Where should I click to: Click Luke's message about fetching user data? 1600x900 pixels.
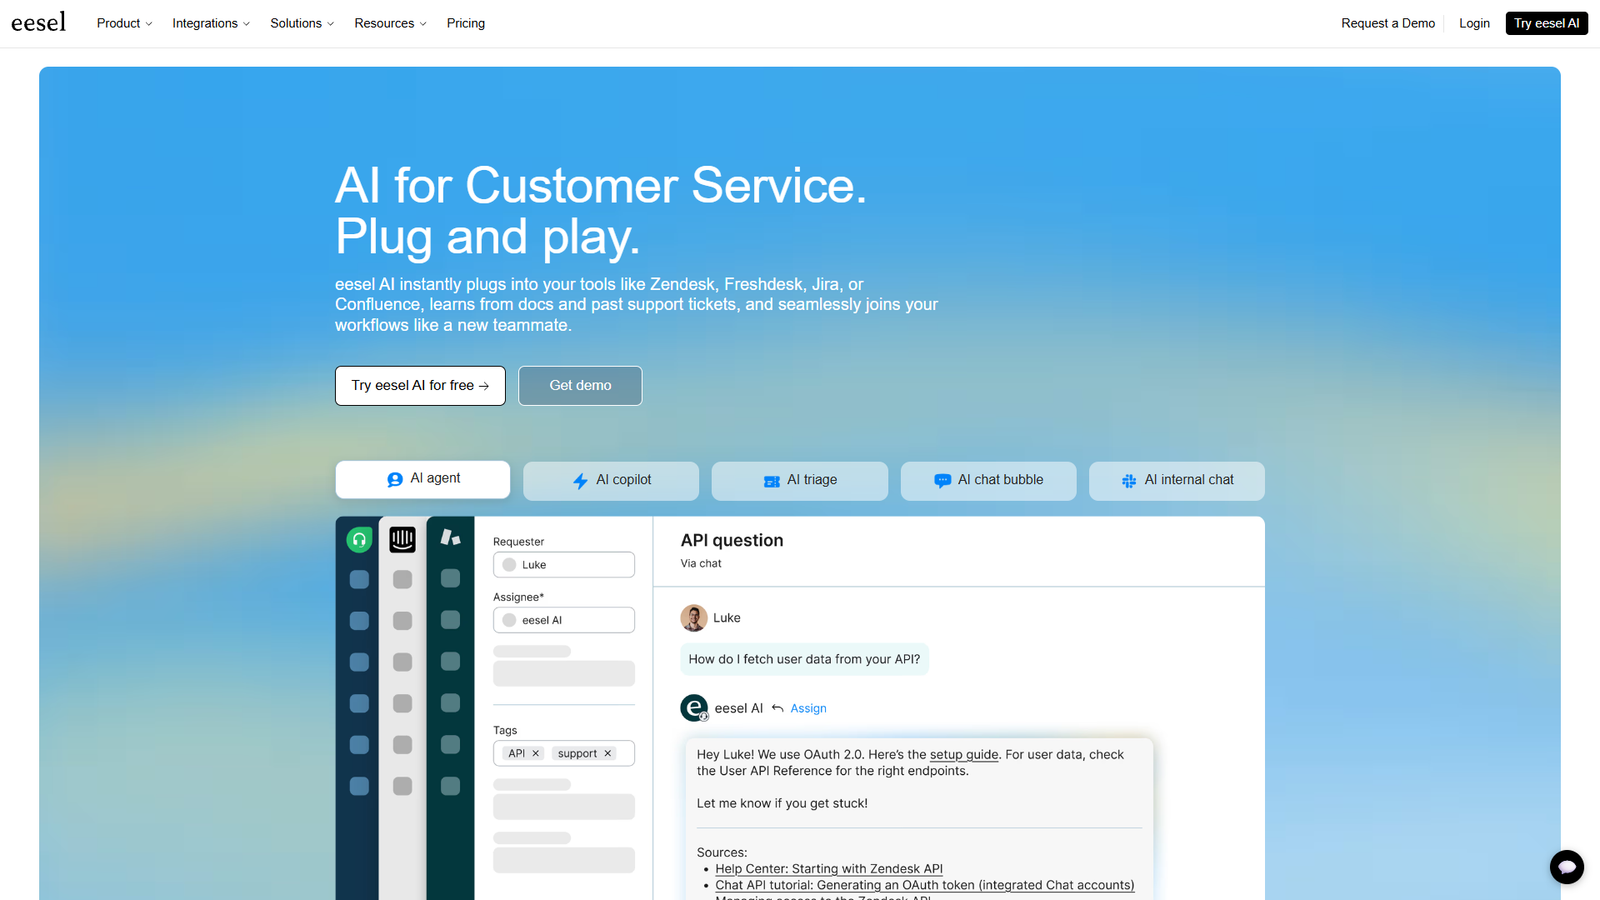[x=804, y=659]
